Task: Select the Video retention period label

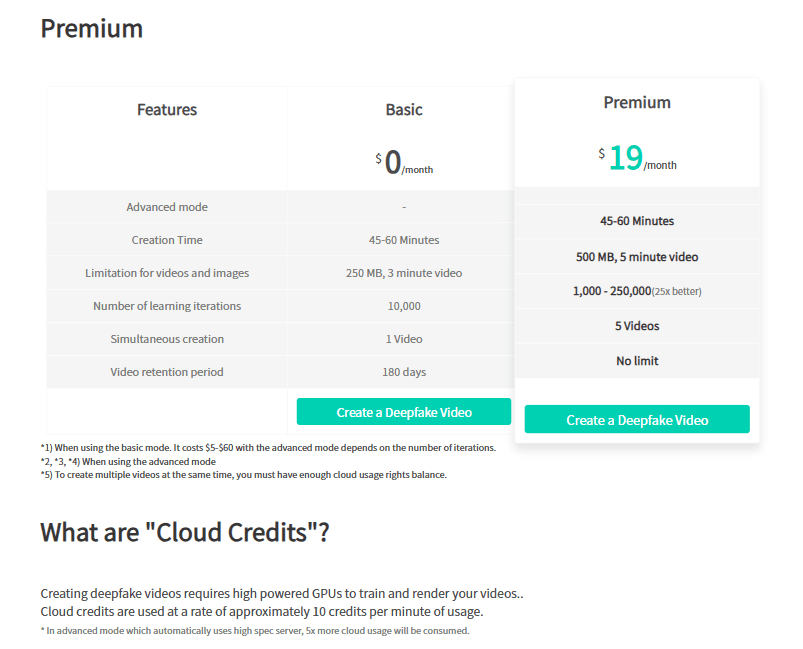Action: pyautogui.click(x=167, y=372)
